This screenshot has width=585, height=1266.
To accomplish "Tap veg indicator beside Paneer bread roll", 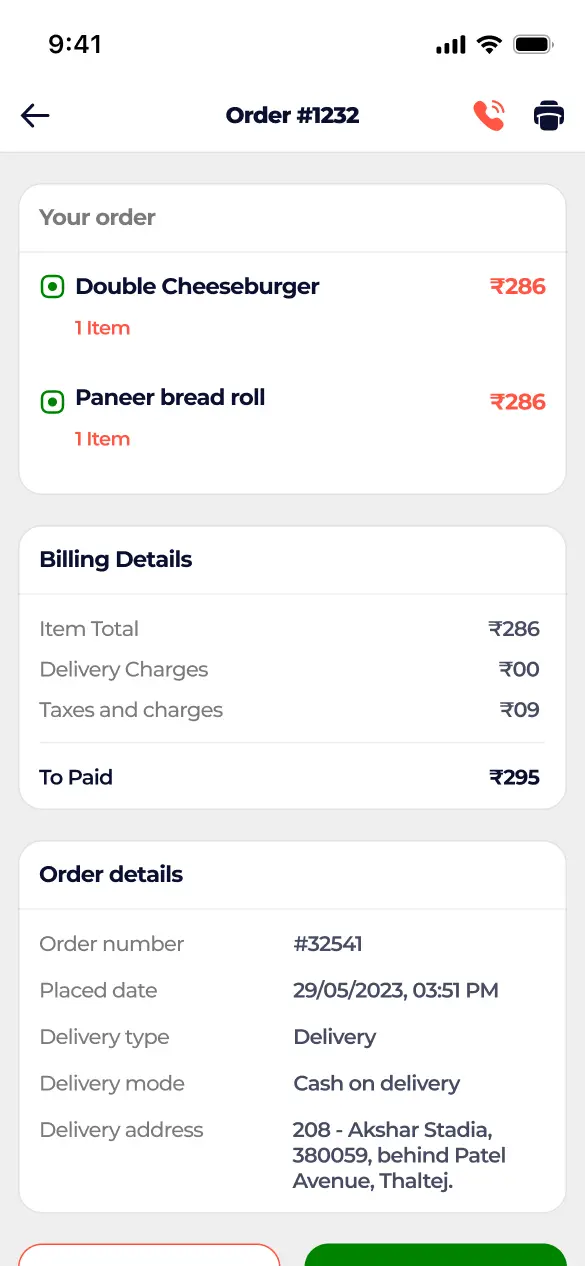I will coord(52,402).
